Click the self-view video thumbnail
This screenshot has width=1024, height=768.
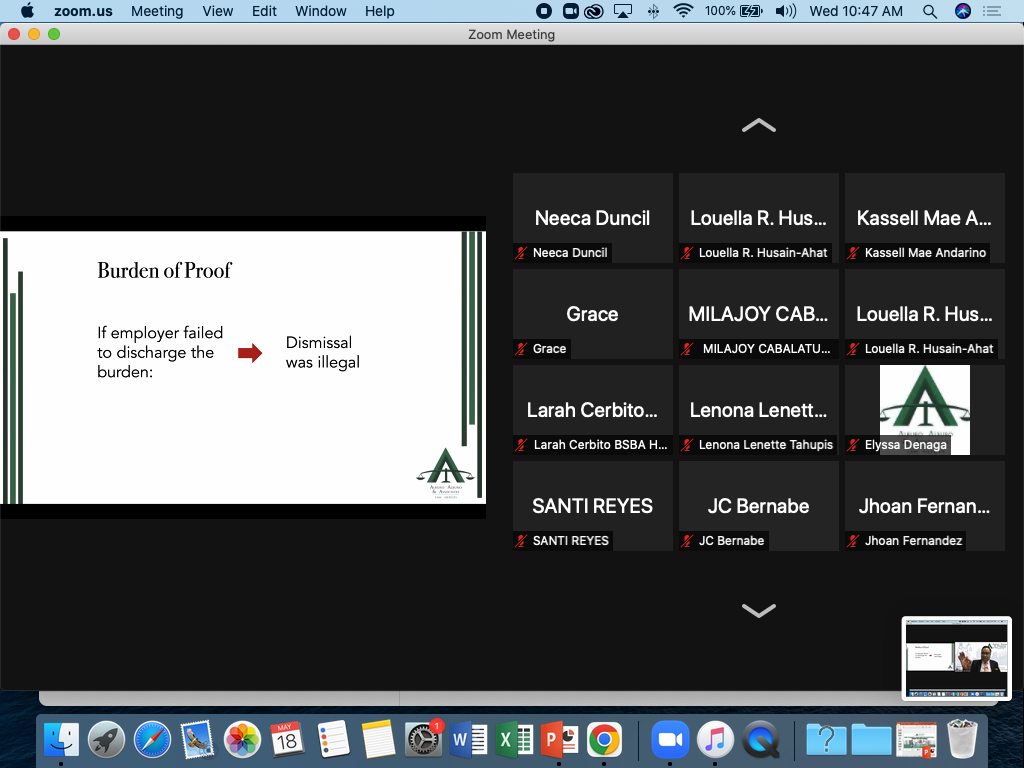click(x=956, y=658)
